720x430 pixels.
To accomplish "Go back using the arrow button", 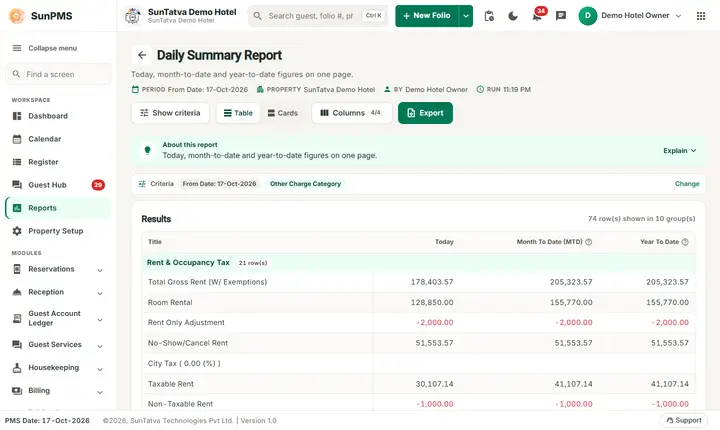I will (x=142, y=55).
